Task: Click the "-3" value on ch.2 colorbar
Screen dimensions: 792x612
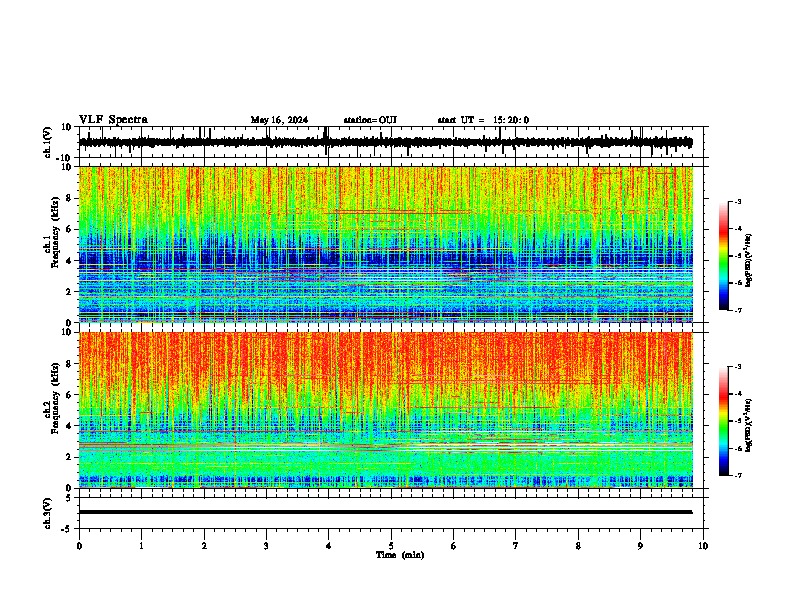Action: (x=738, y=367)
